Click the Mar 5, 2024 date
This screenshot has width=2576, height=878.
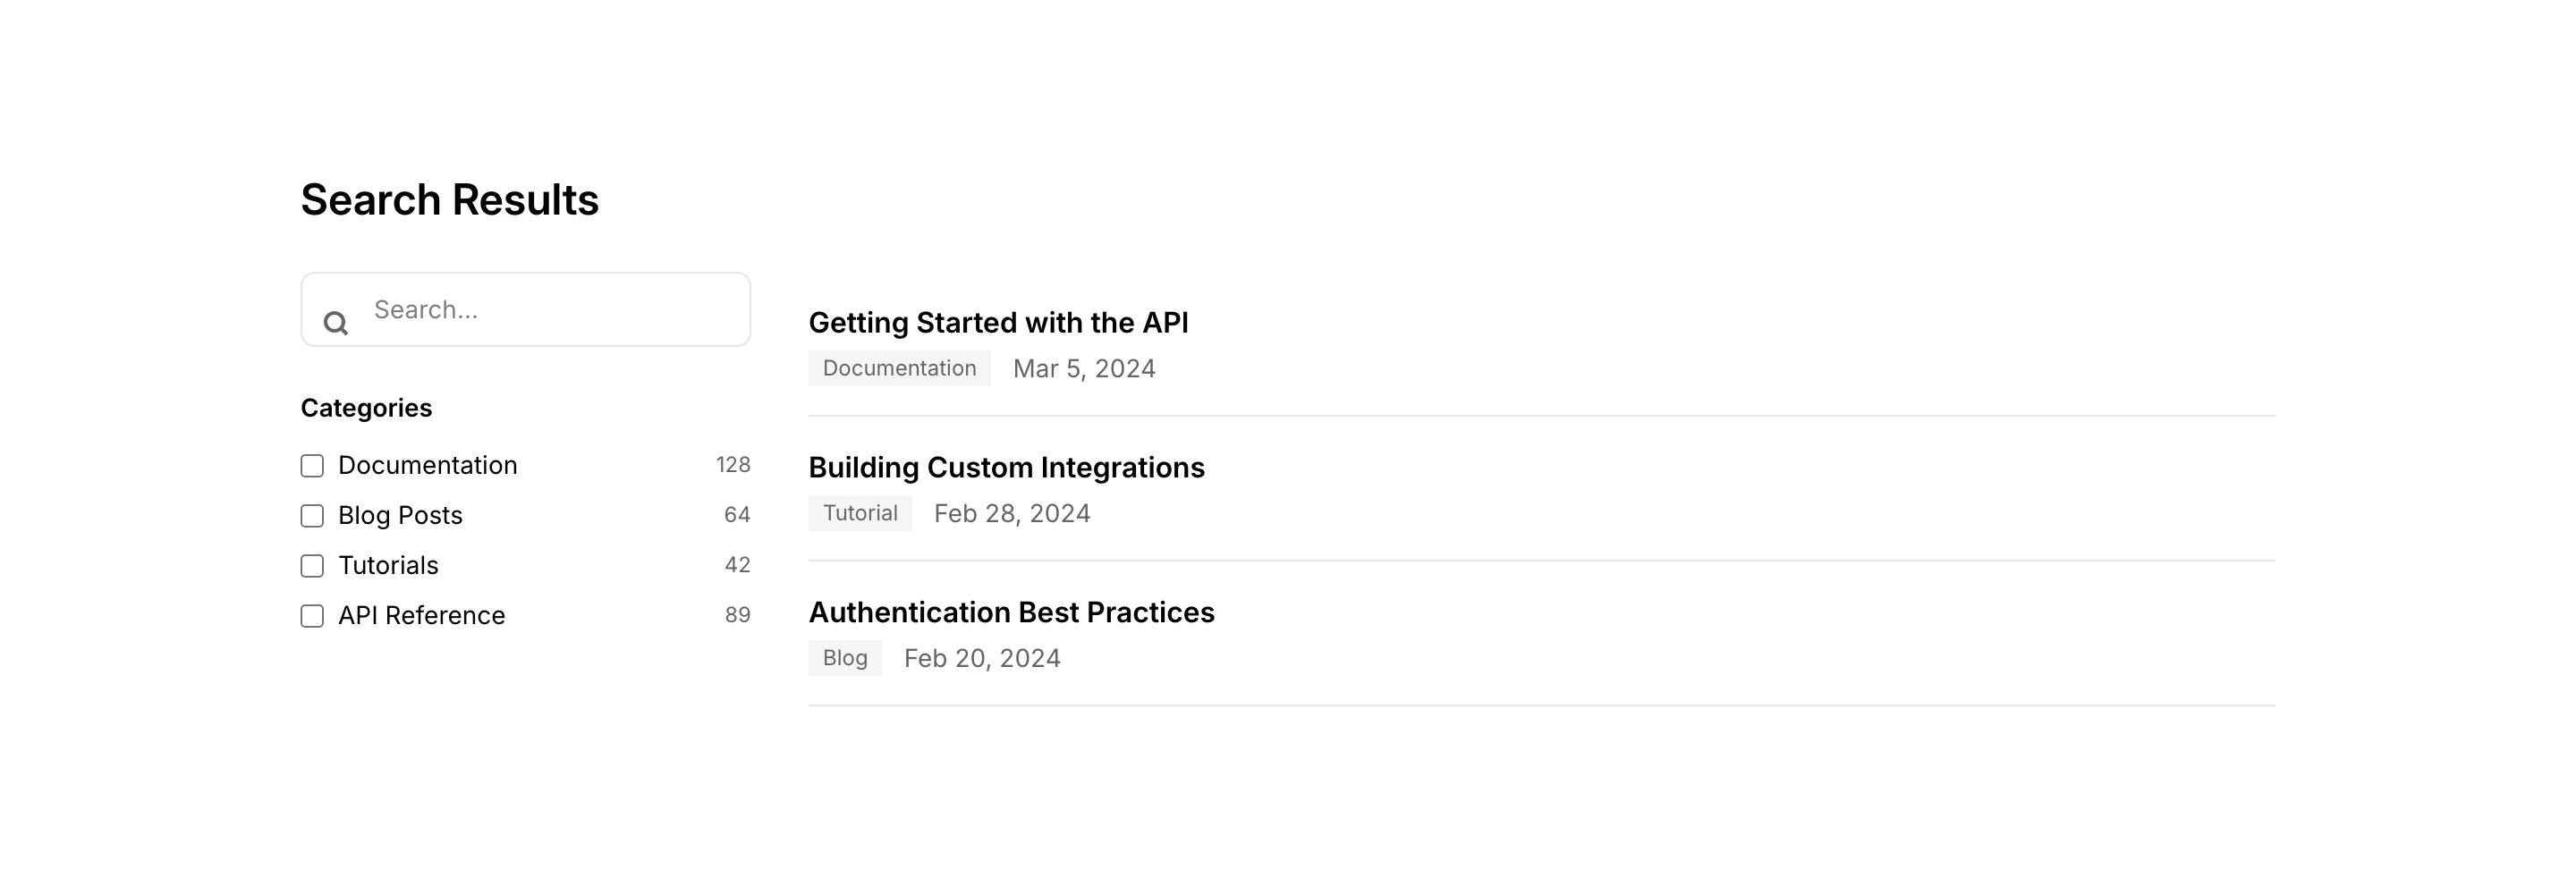(x=1084, y=369)
